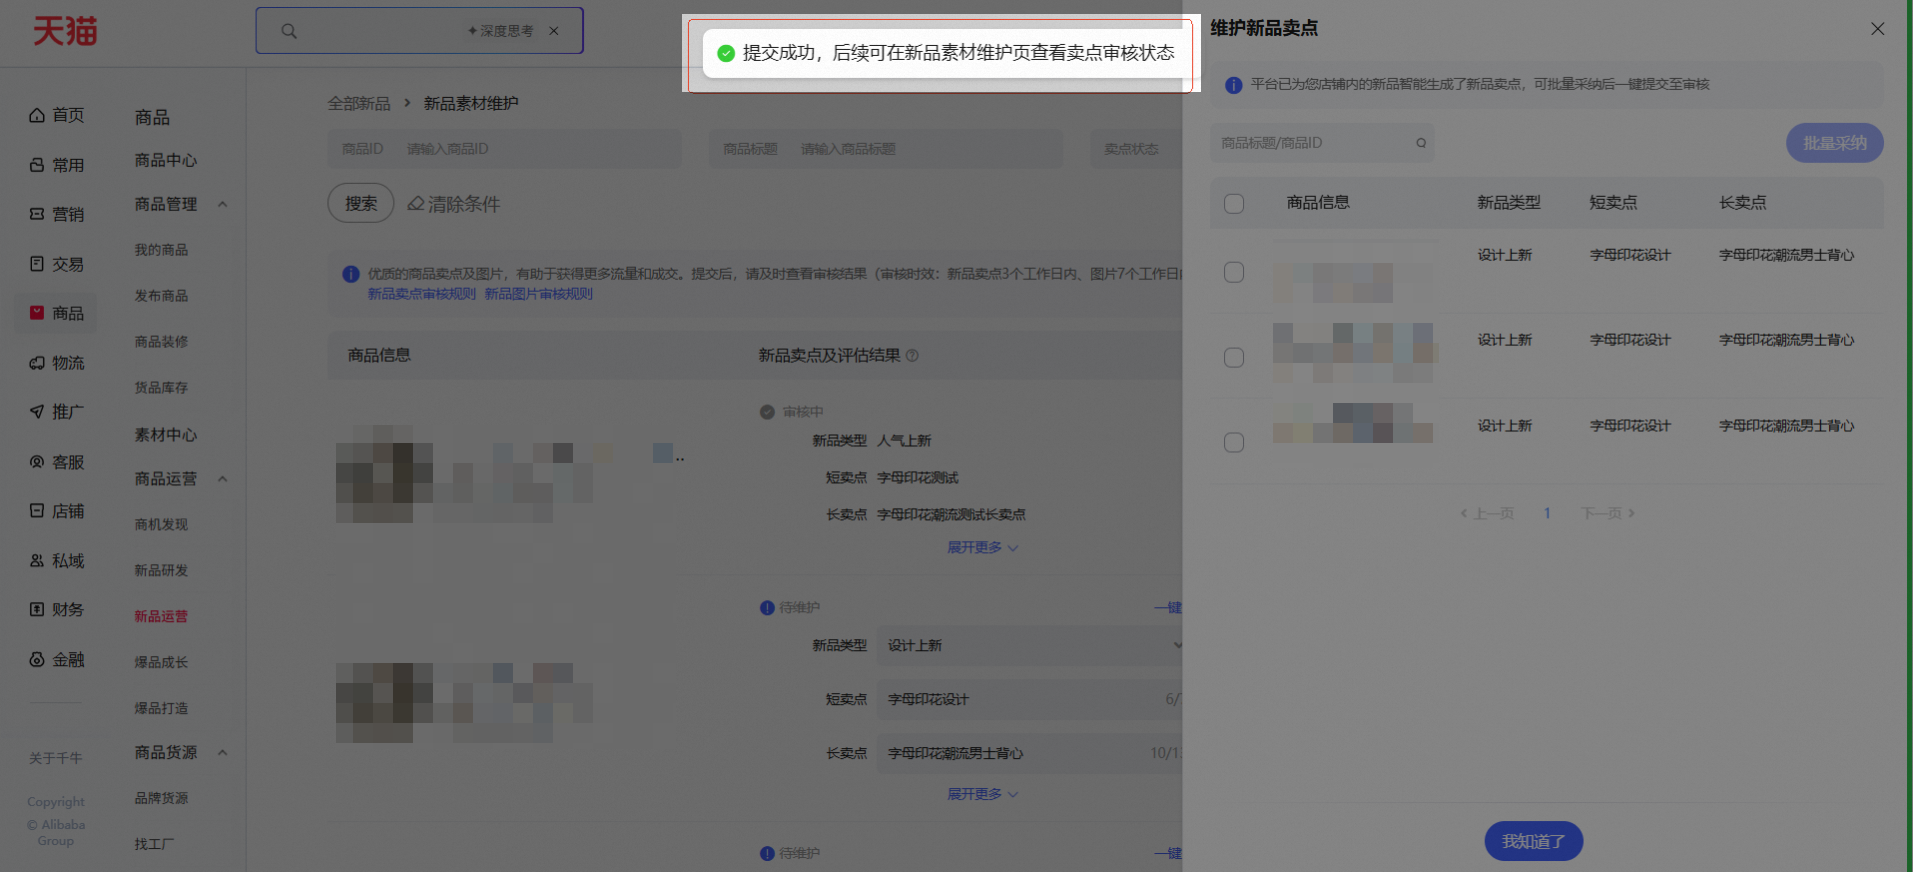This screenshot has width=1913, height=872.
Task: Open 我的商品 menu item
Action: (161, 250)
